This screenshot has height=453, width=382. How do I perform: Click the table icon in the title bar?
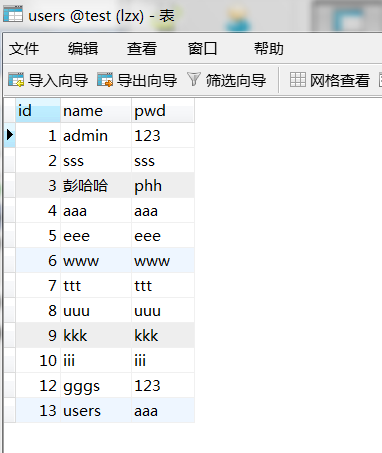point(13,14)
